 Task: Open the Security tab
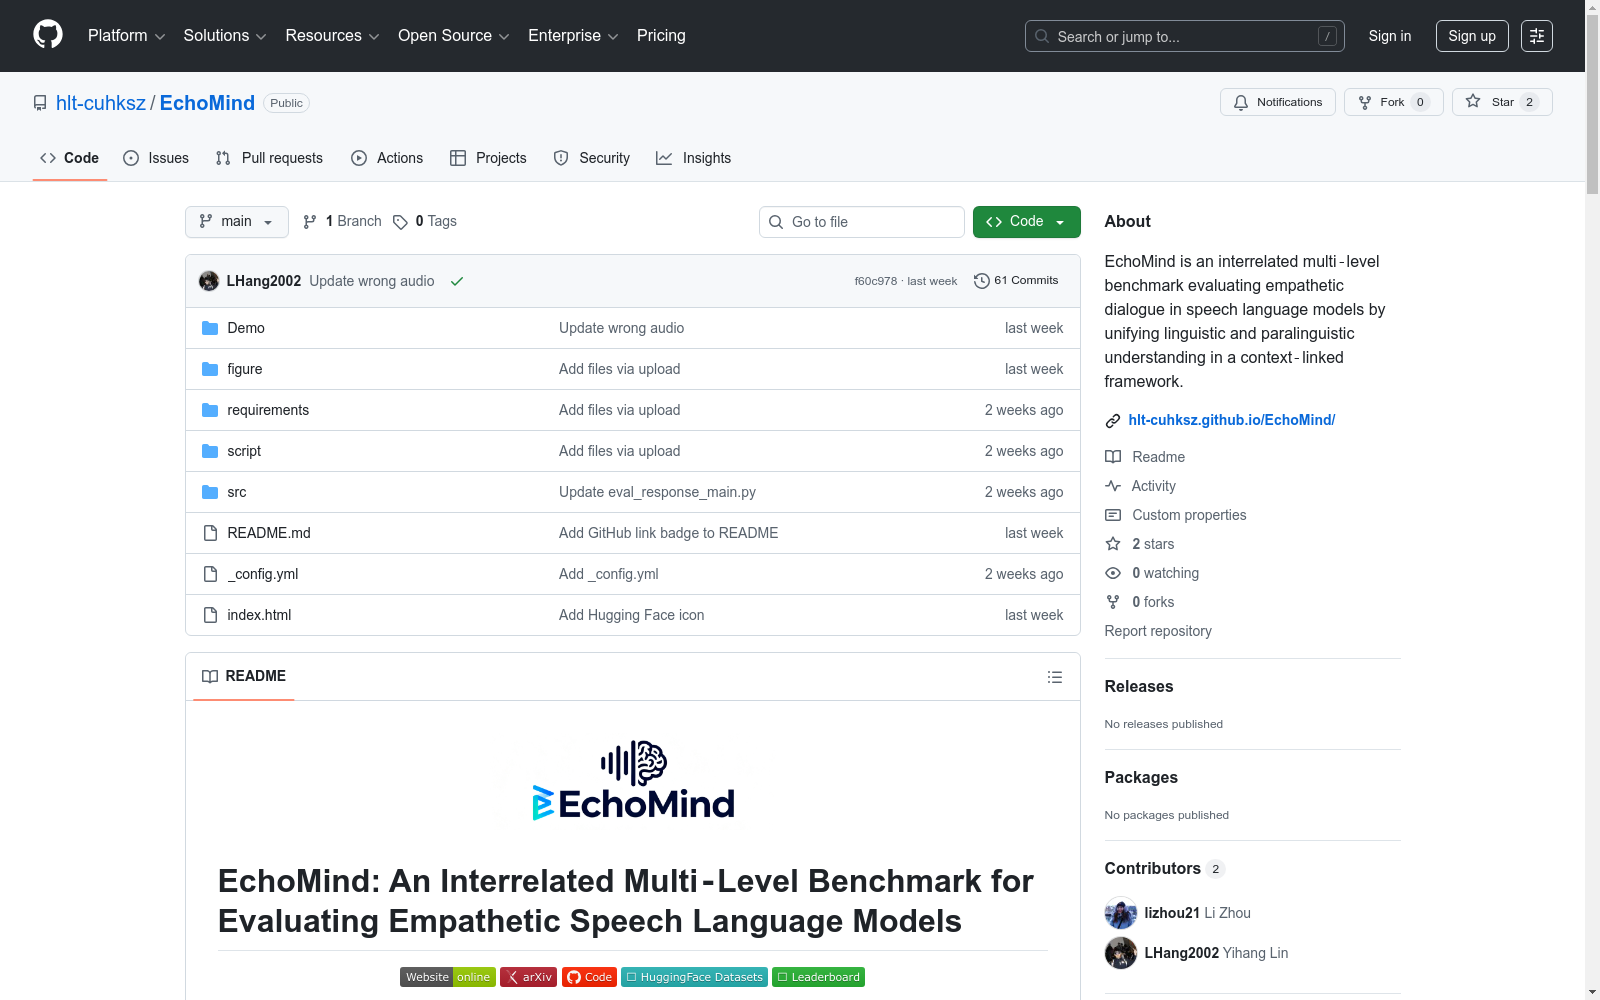(x=592, y=158)
